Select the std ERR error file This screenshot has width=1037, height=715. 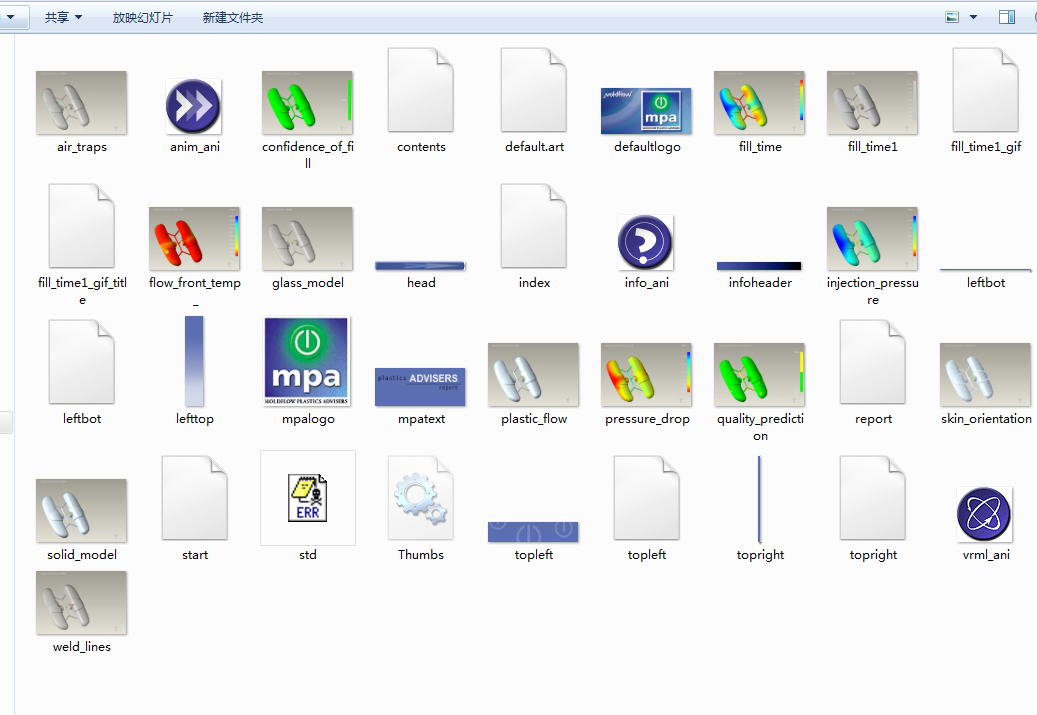[x=308, y=498]
